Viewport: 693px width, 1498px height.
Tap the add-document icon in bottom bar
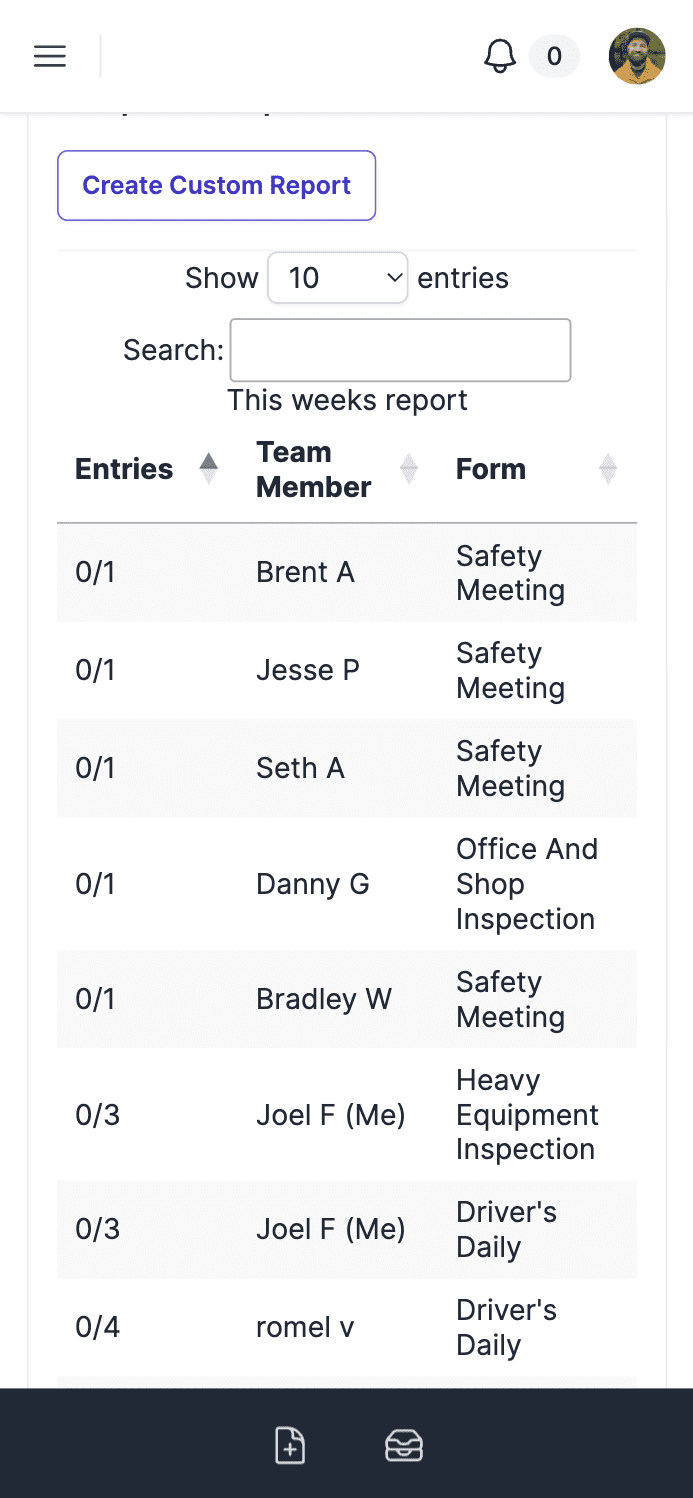pyautogui.click(x=290, y=1446)
